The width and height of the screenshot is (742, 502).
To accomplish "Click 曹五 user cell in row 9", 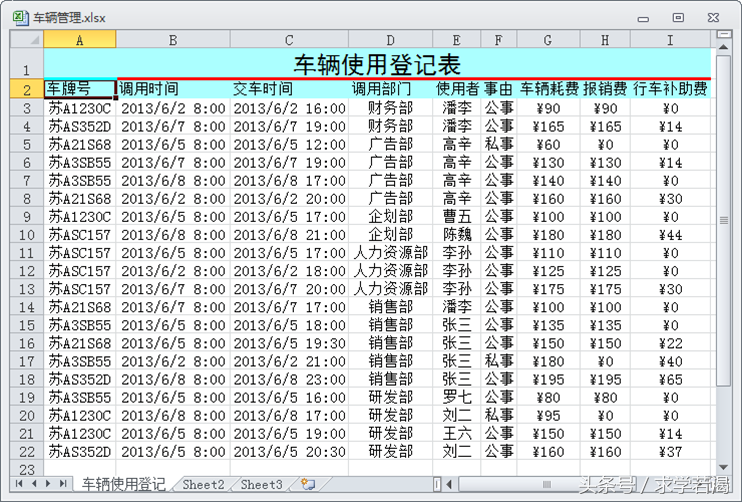I will point(457,217).
